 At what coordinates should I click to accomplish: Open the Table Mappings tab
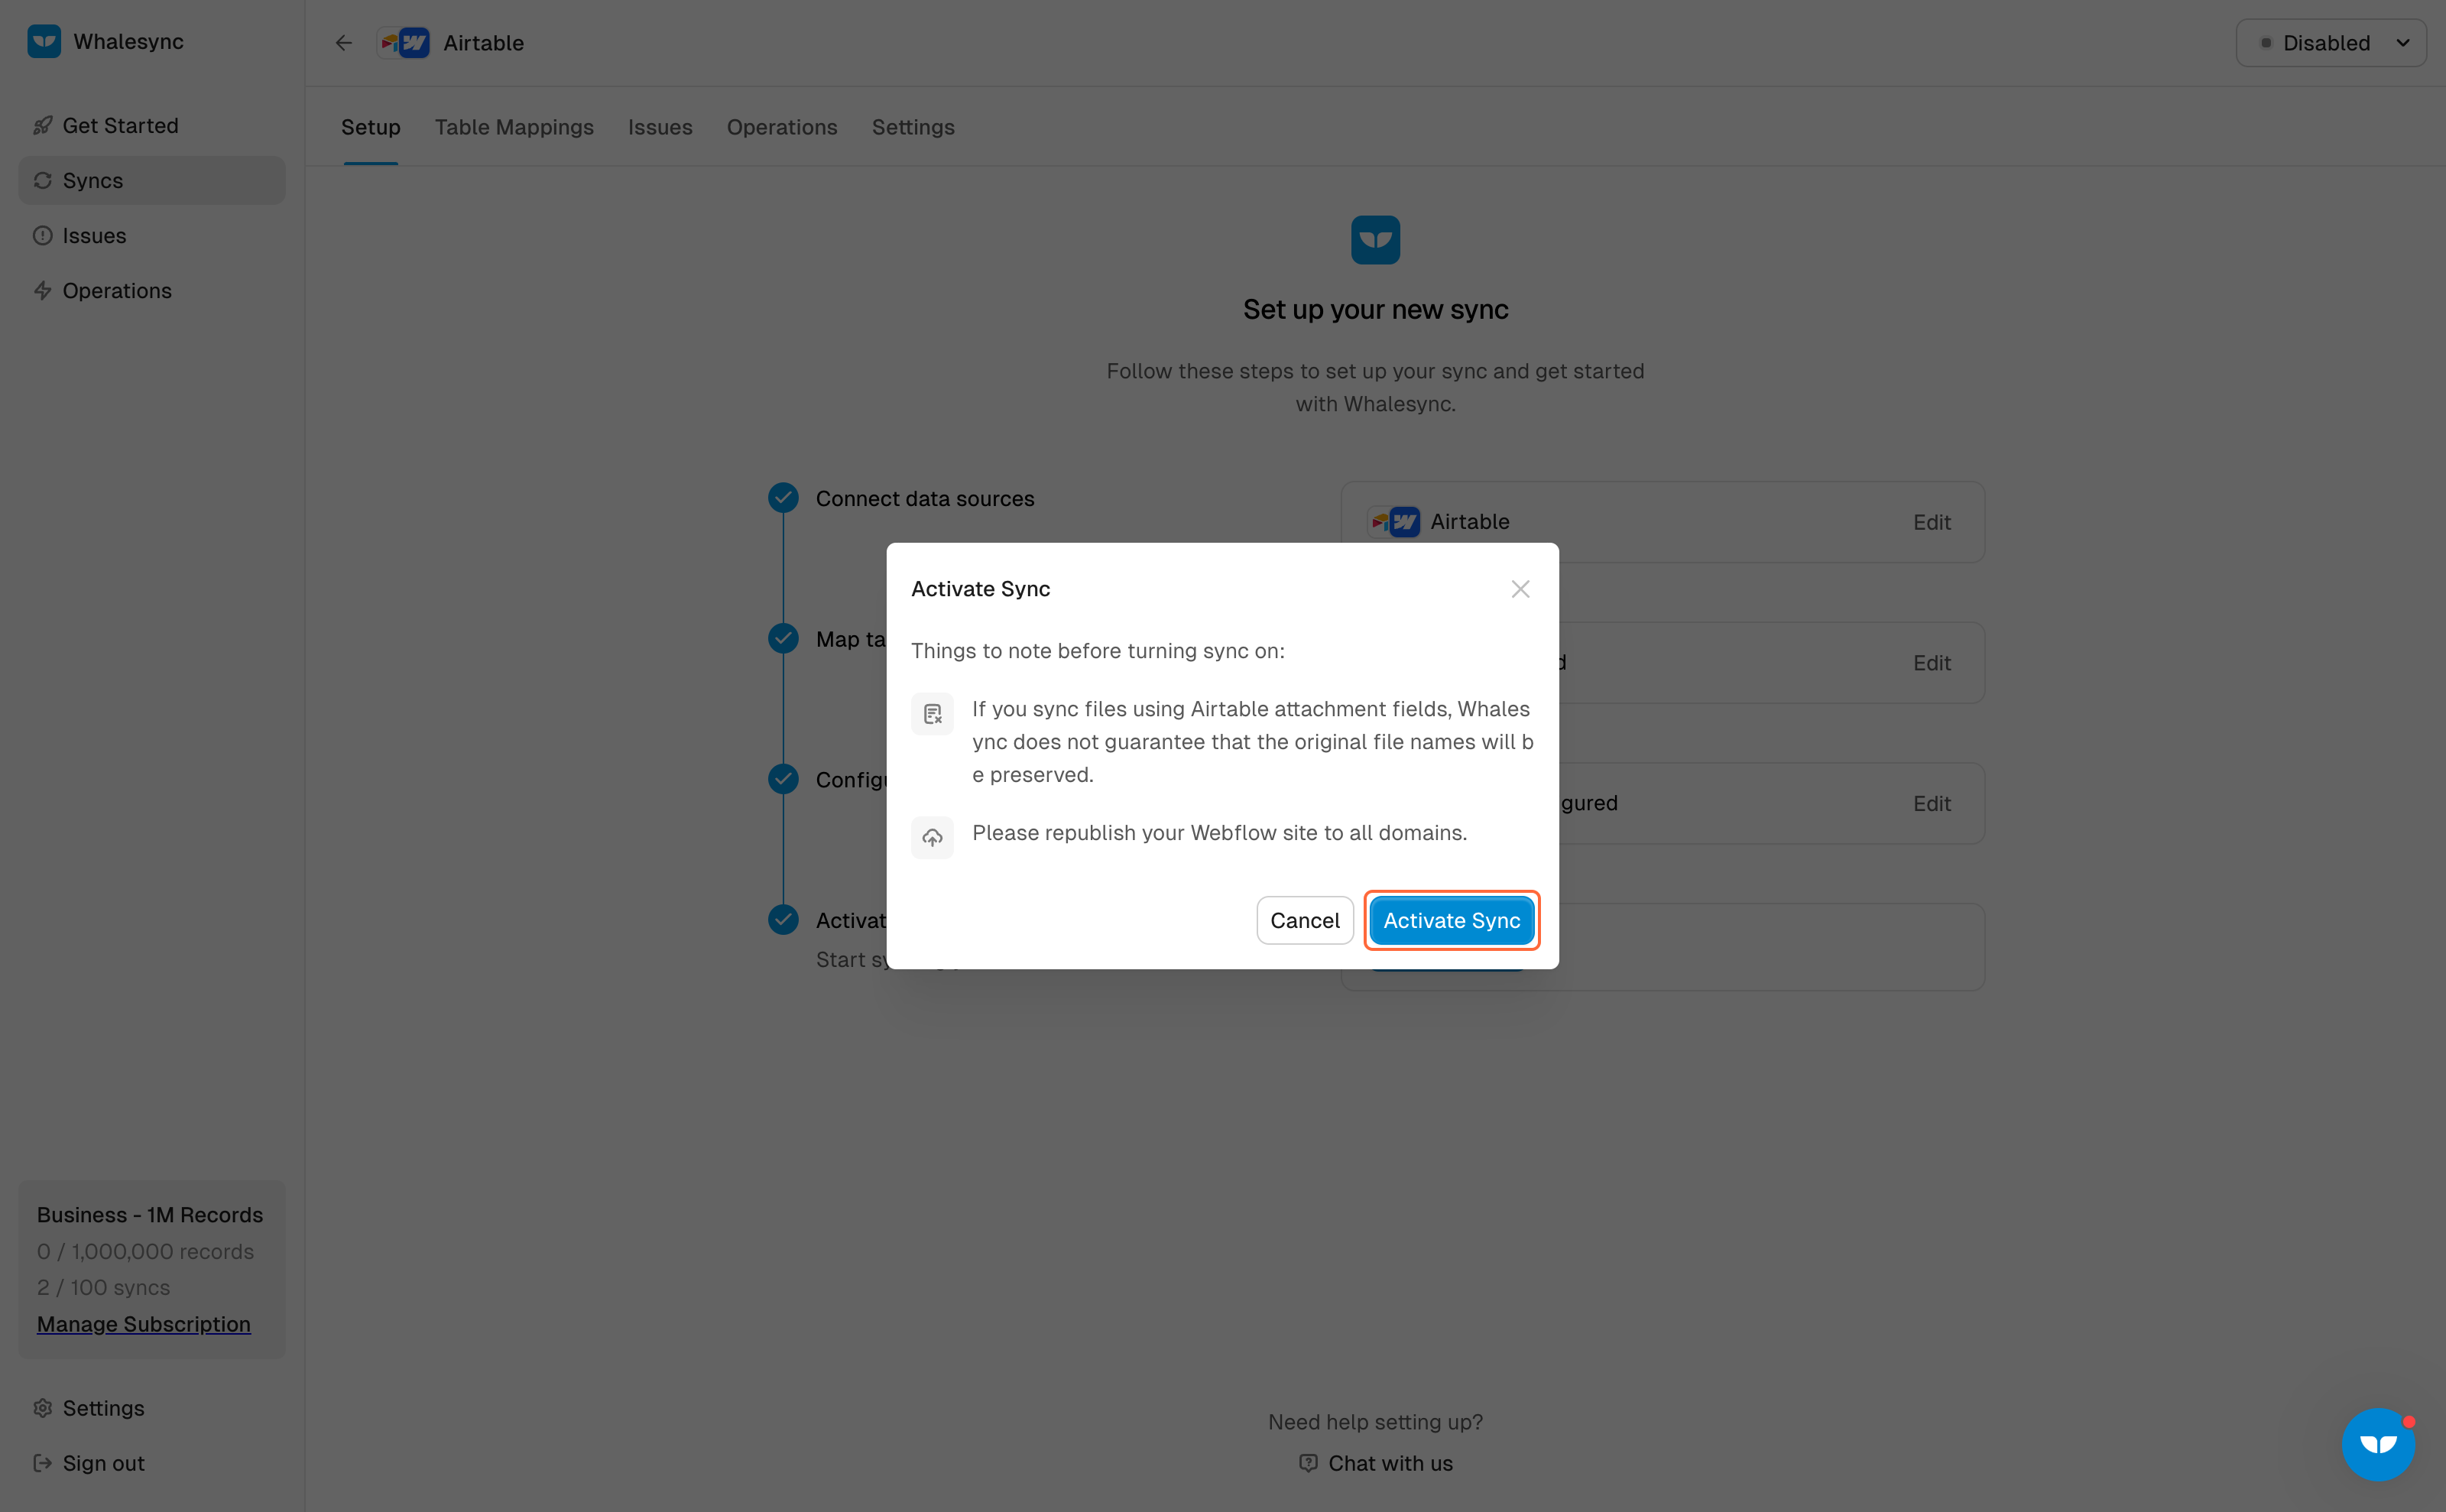(x=514, y=127)
